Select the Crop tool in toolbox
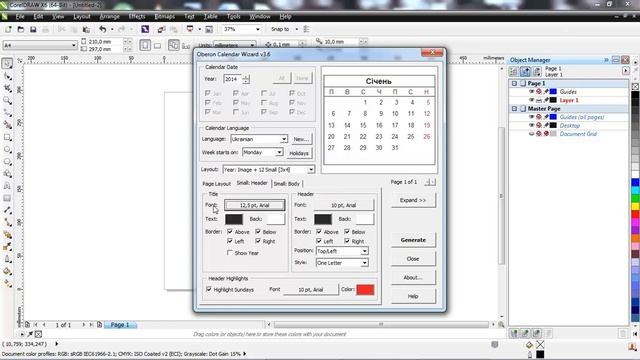 pos(7,88)
